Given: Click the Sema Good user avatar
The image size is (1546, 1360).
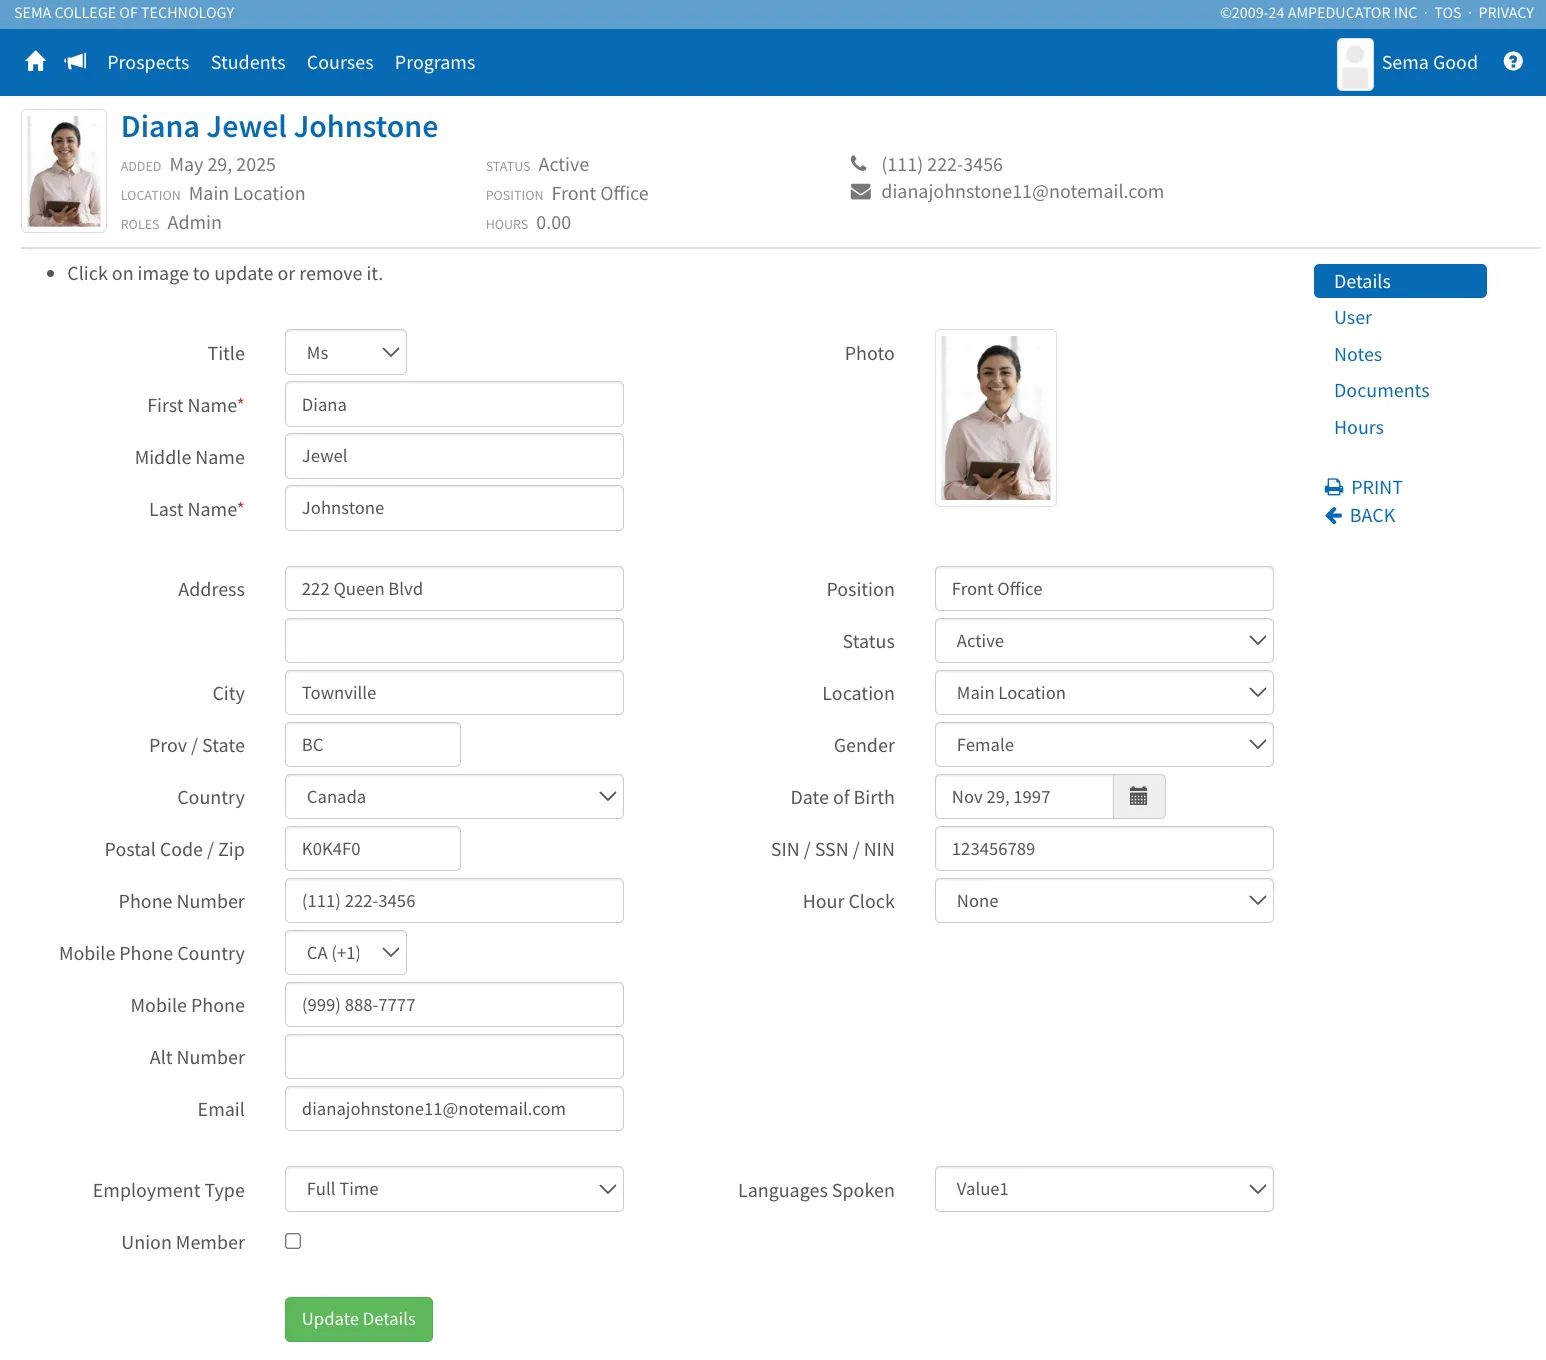Looking at the screenshot, I should coord(1355,64).
